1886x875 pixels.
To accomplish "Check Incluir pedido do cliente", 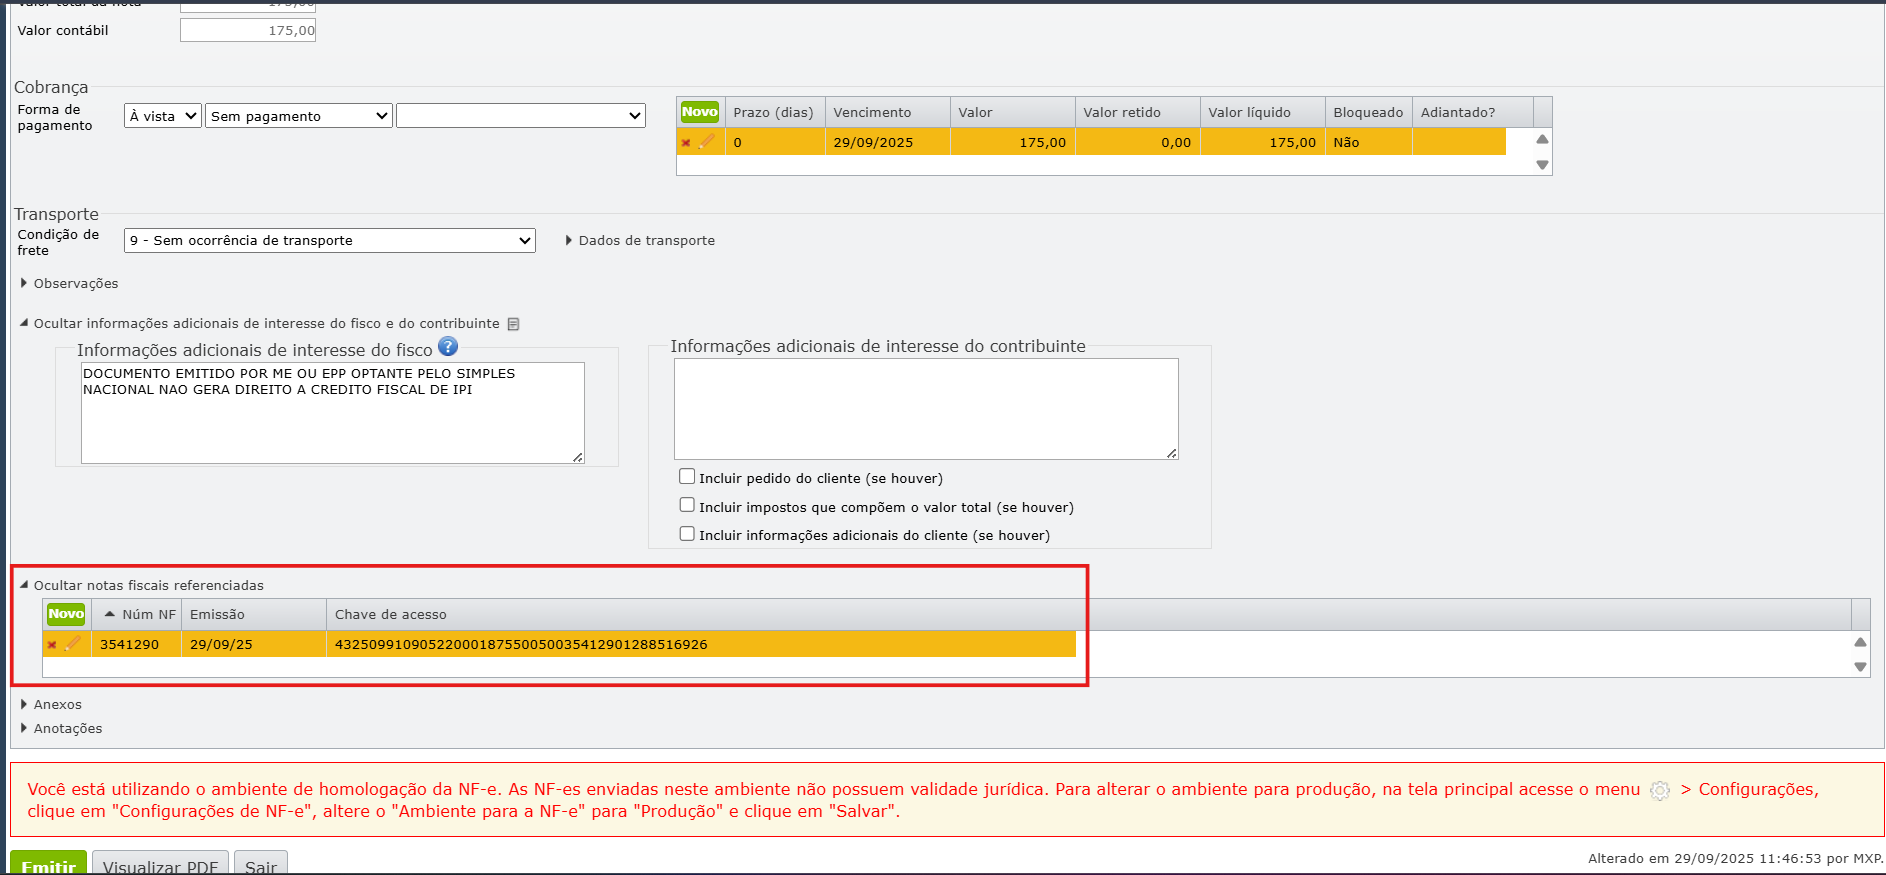I will coord(687,477).
